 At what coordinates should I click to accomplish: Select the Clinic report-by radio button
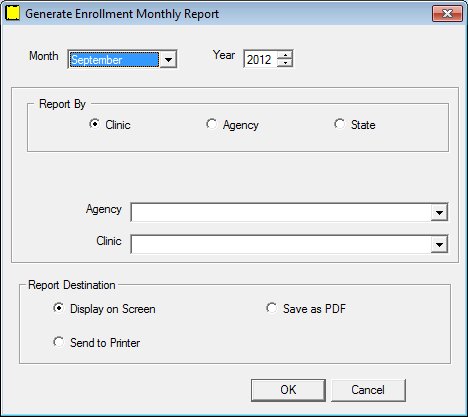[x=95, y=124]
